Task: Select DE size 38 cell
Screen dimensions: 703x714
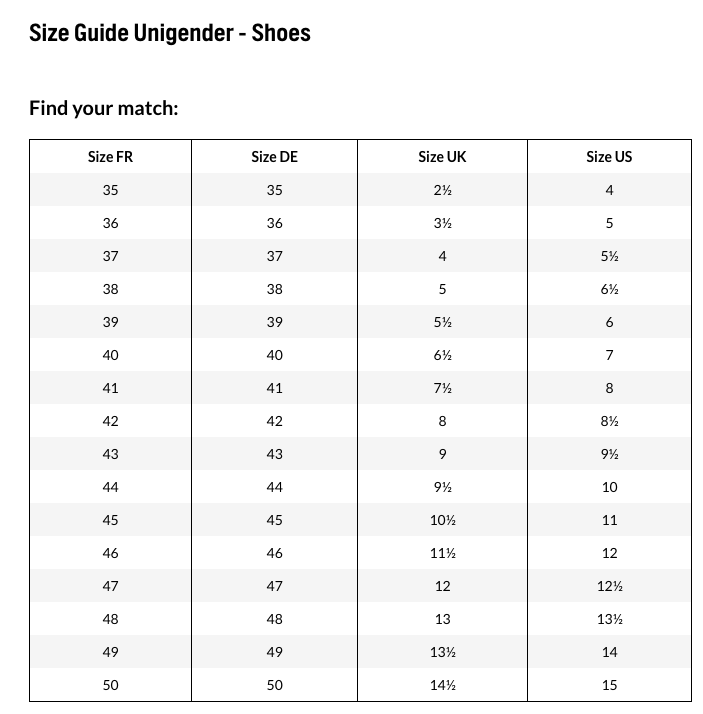Action: (274, 289)
